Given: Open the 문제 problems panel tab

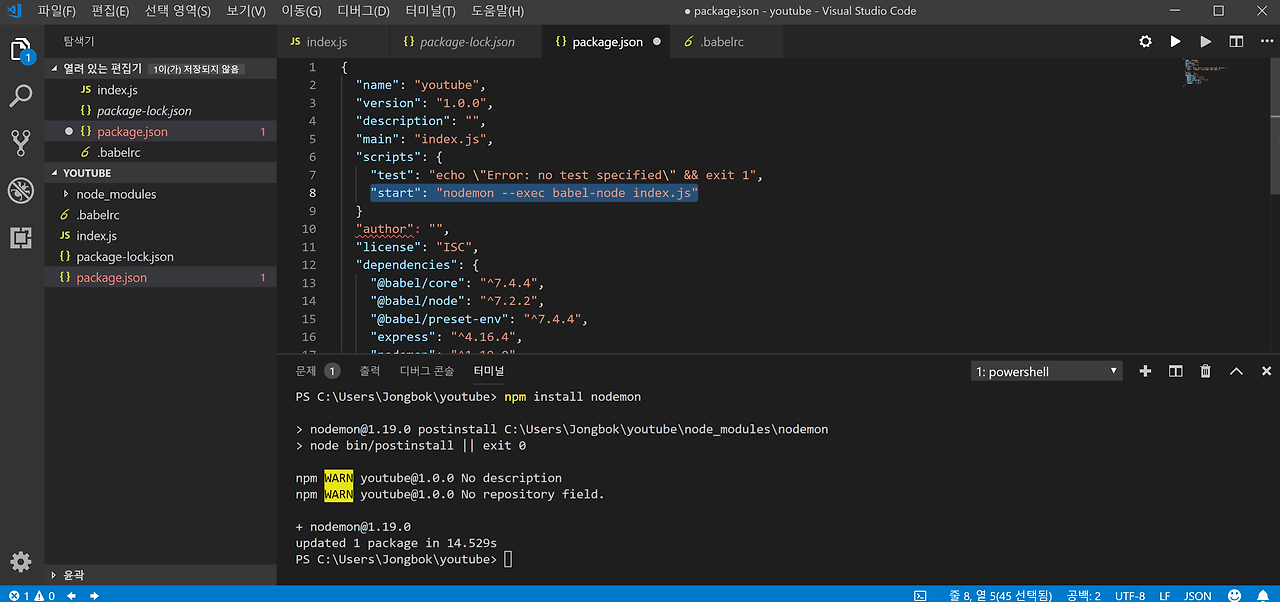Looking at the screenshot, I should 317,371.
